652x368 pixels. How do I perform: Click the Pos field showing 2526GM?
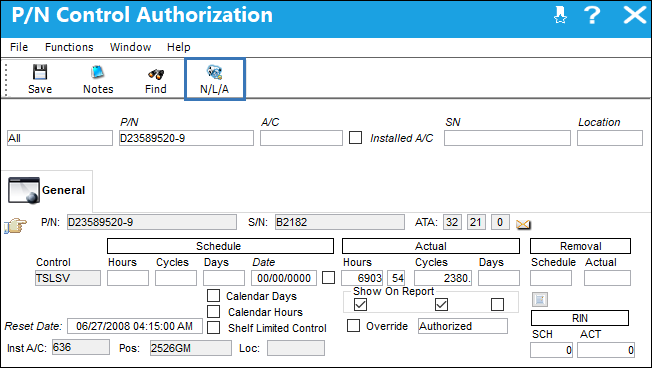coord(191,348)
